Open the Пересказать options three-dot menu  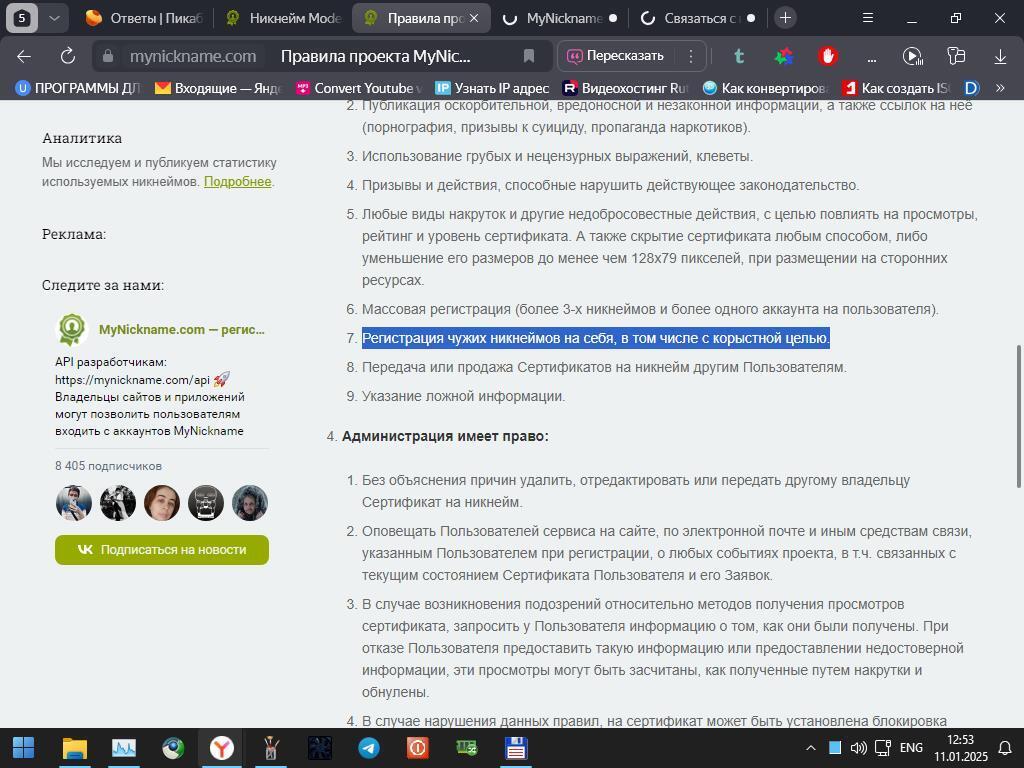690,56
